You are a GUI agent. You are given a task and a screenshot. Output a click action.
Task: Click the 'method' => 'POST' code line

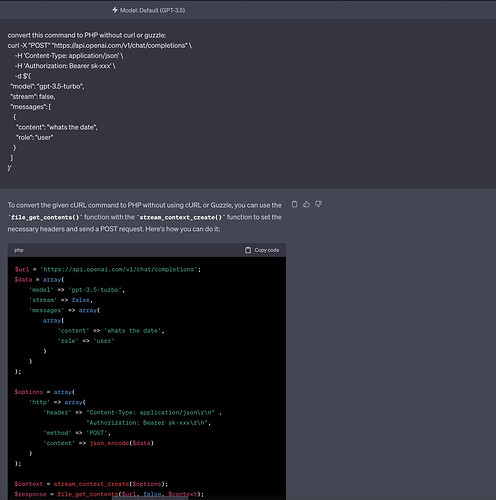click(77, 433)
